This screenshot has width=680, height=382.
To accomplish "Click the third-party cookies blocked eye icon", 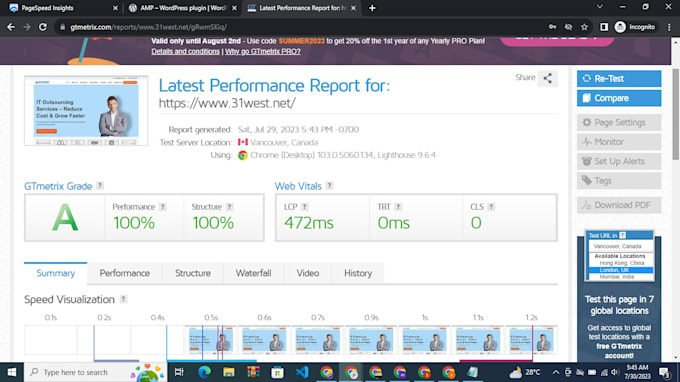I will click(568, 27).
